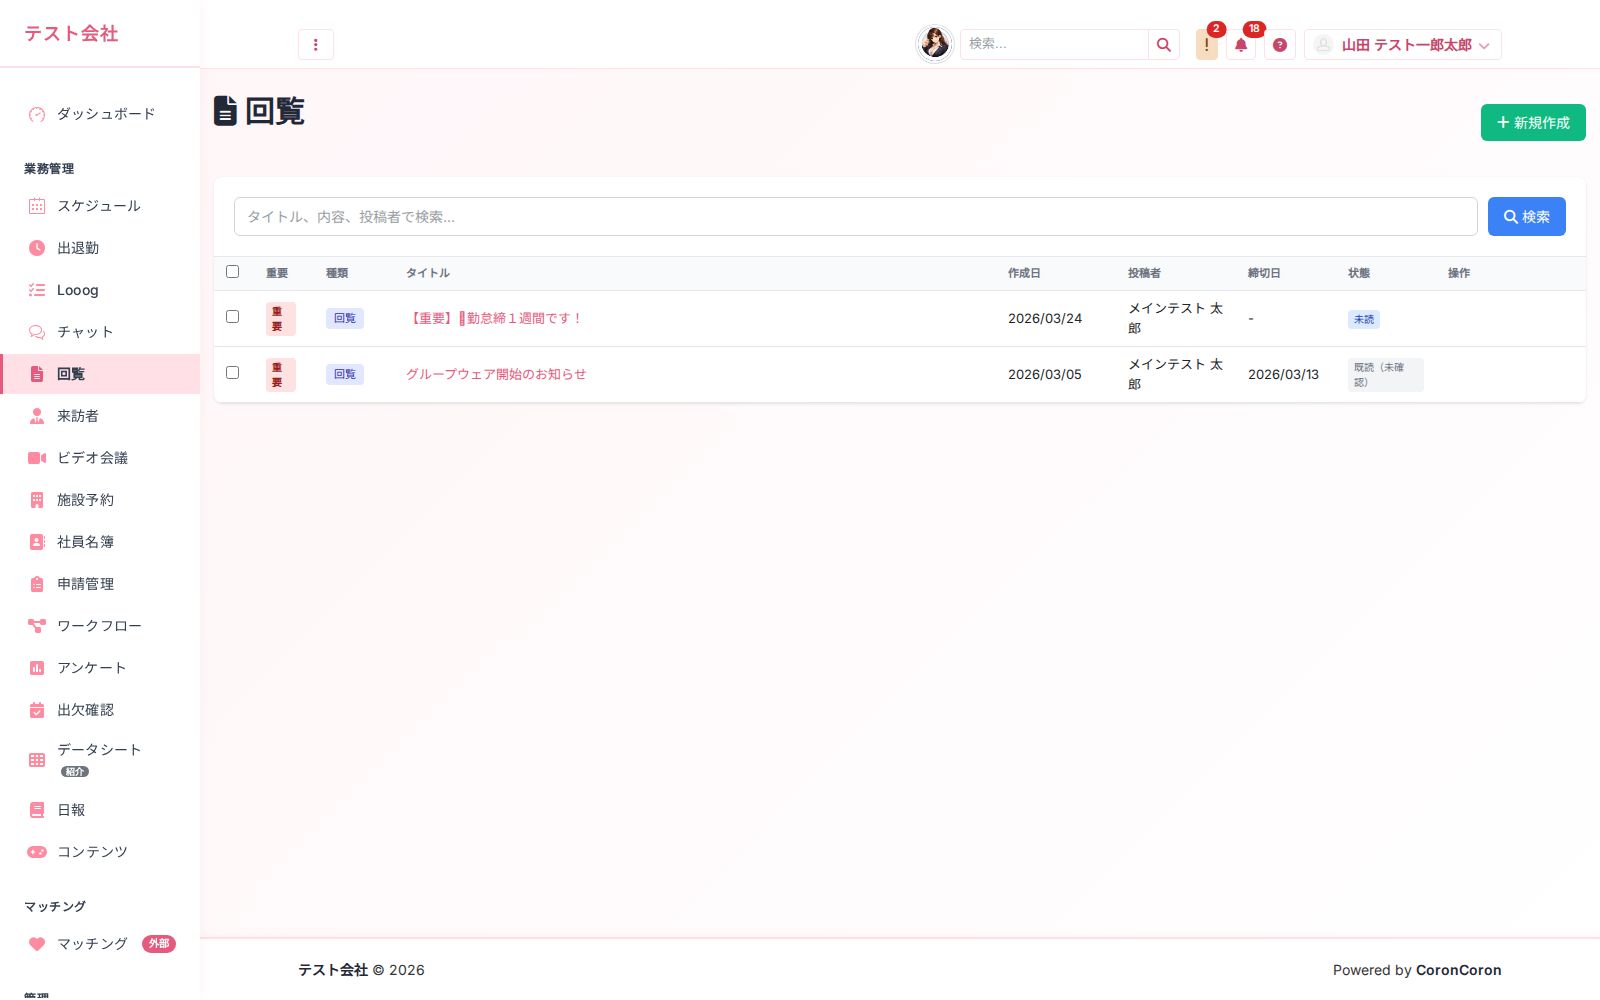The width and height of the screenshot is (1600, 1000).
Task: Click the 新規作成 button
Action: (1533, 123)
